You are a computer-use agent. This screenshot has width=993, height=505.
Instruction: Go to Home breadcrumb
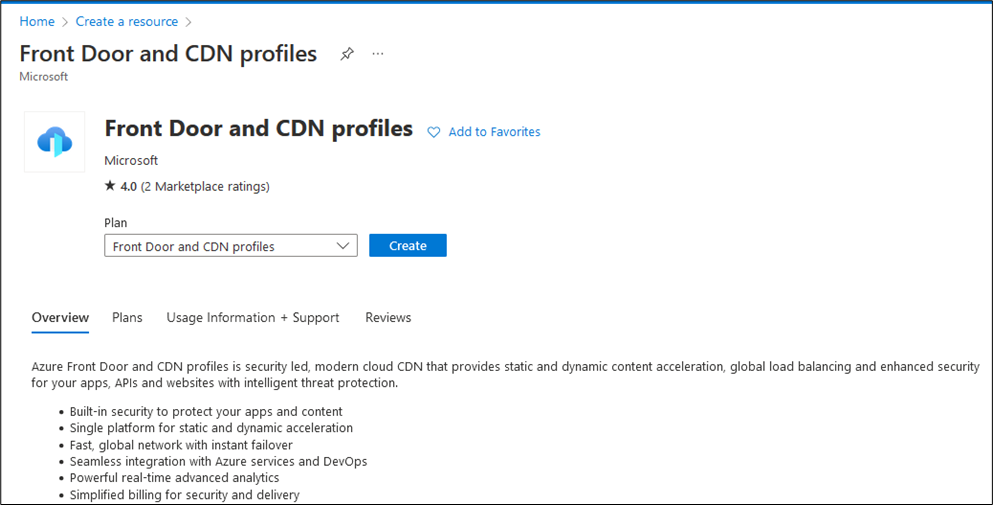37,22
